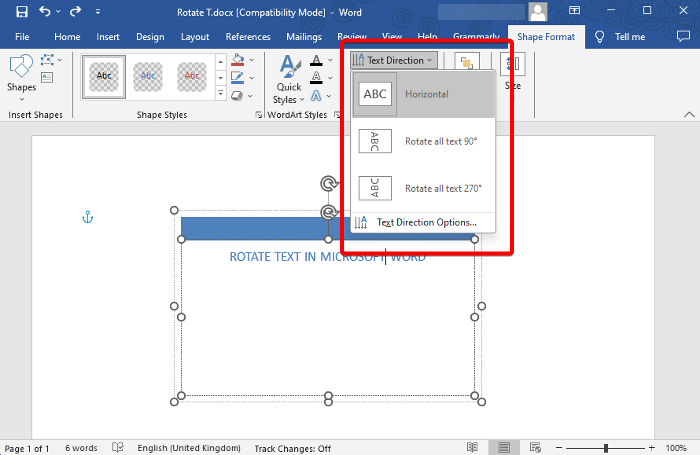Screen dimensions: 700x455
Task: Choose the Horizontal text direction option
Action: click(423, 94)
